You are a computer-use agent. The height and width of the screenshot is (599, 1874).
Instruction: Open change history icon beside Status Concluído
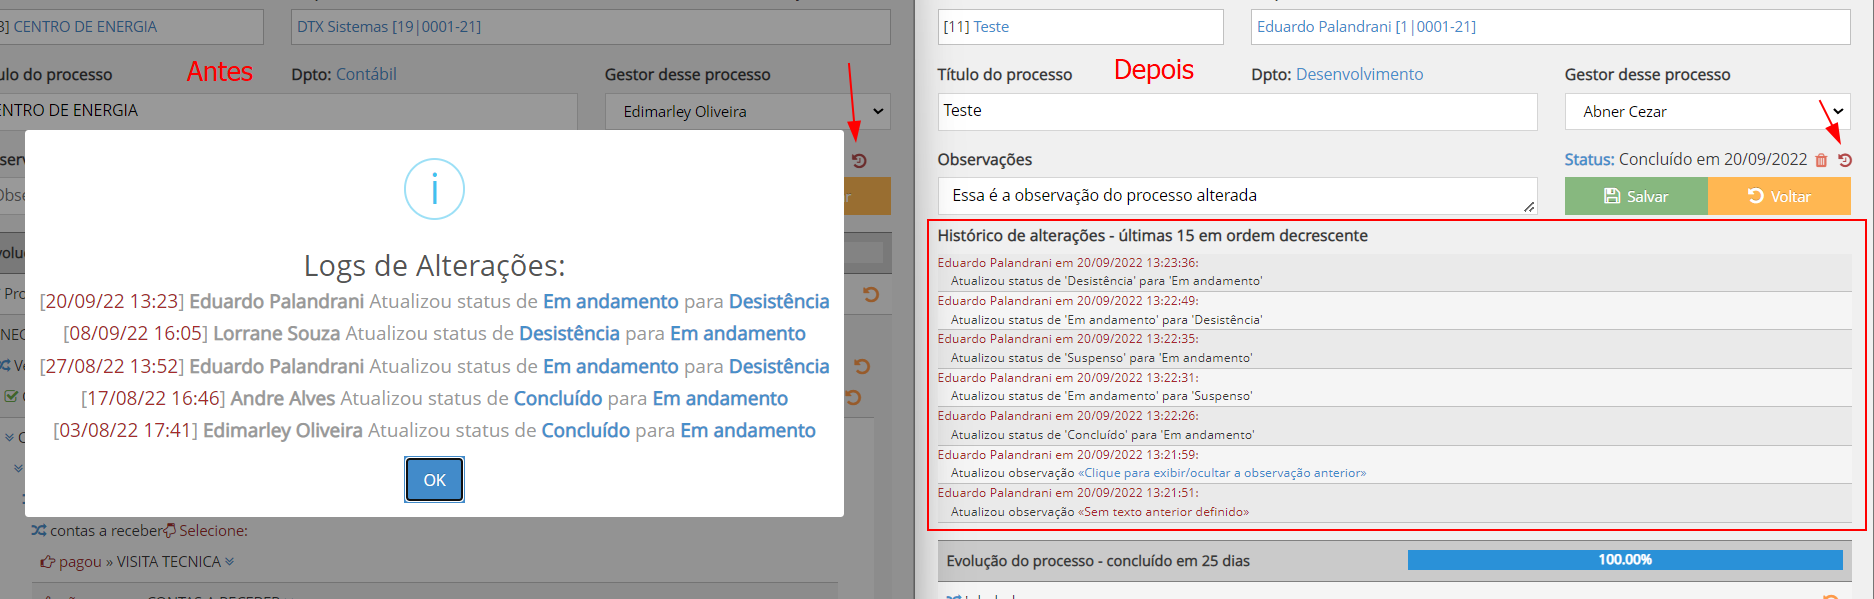[x=1845, y=160]
